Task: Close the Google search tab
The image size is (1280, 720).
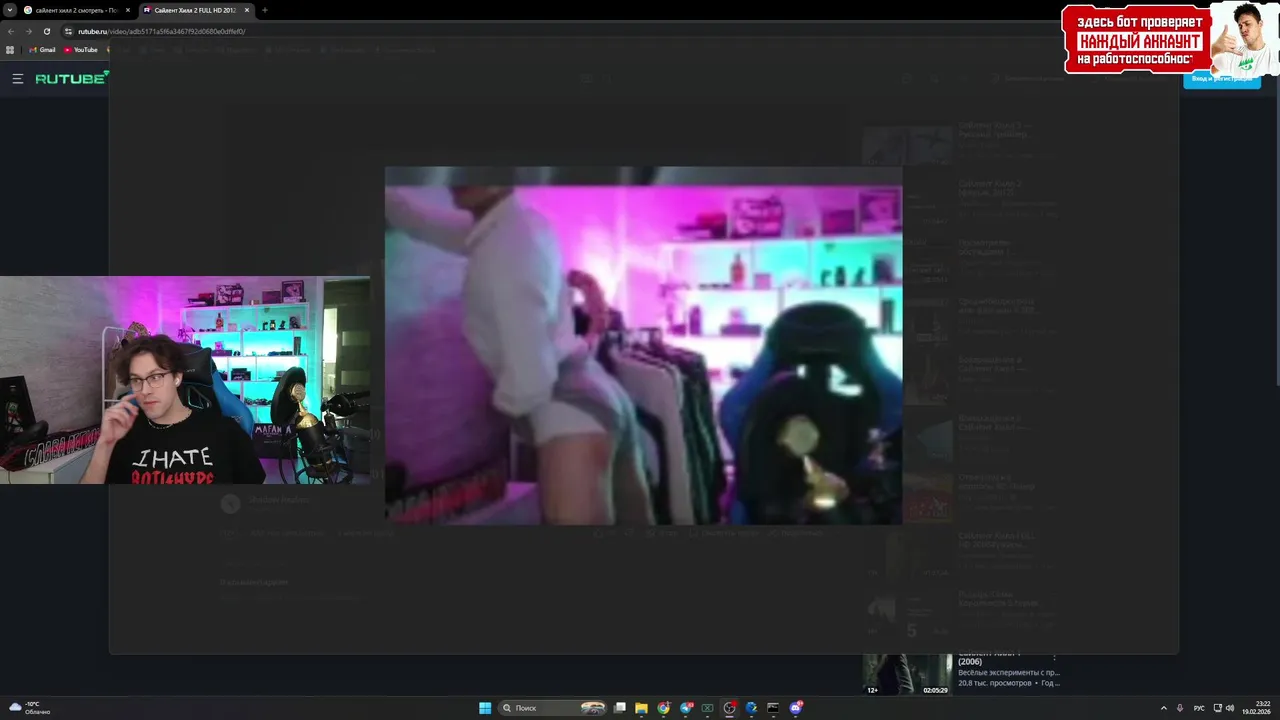Action: coord(127,10)
